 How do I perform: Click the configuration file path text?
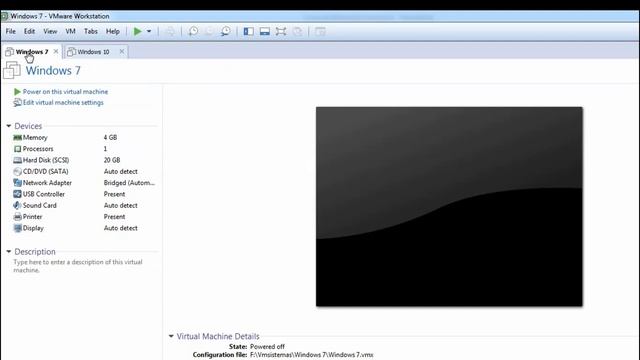[x=311, y=355]
